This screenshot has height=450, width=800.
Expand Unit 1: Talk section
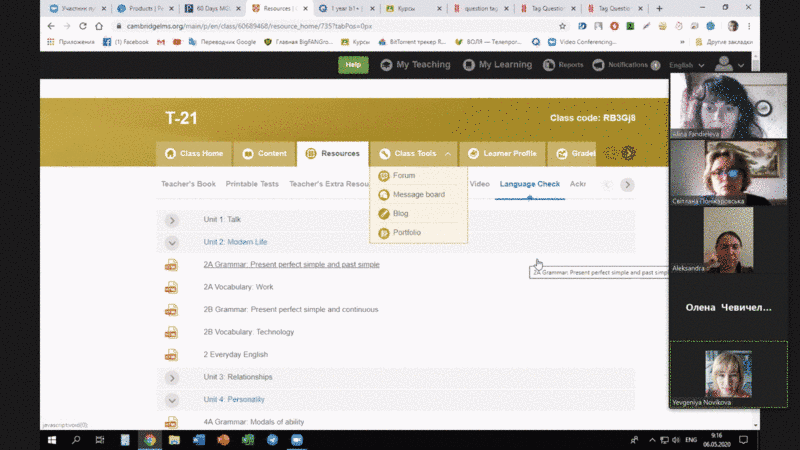pyautogui.click(x=172, y=220)
